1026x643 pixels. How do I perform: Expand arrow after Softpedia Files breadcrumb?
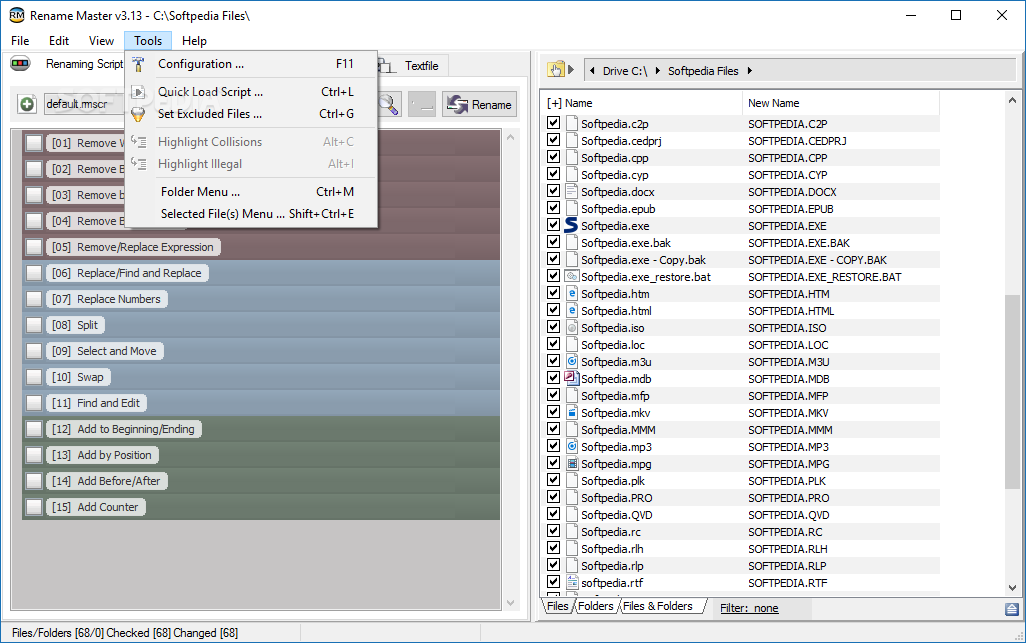click(x=749, y=71)
